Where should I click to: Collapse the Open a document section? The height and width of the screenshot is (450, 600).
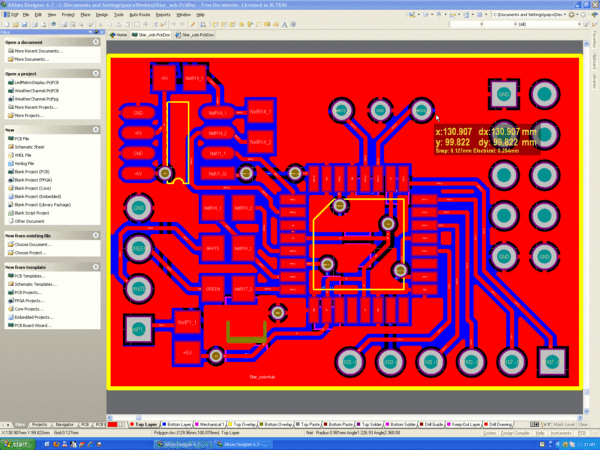point(96,42)
